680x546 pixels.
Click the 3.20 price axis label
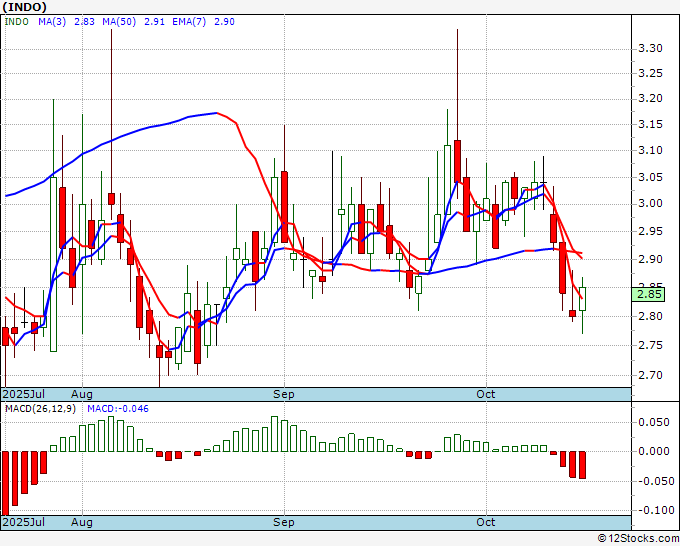point(651,98)
